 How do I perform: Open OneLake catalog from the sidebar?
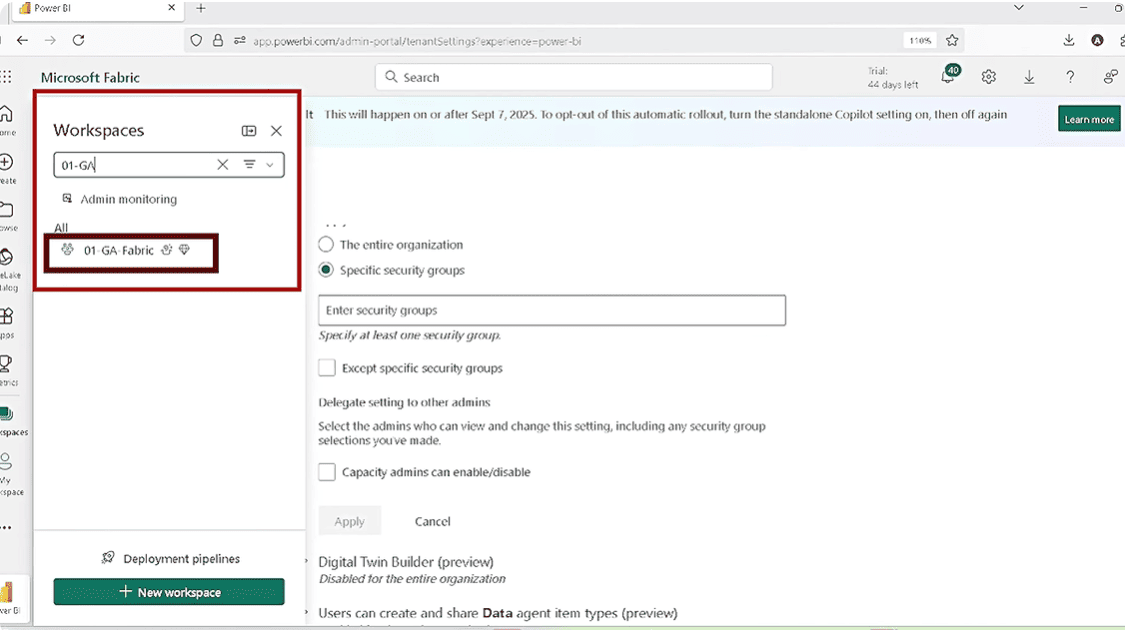pos(9,270)
